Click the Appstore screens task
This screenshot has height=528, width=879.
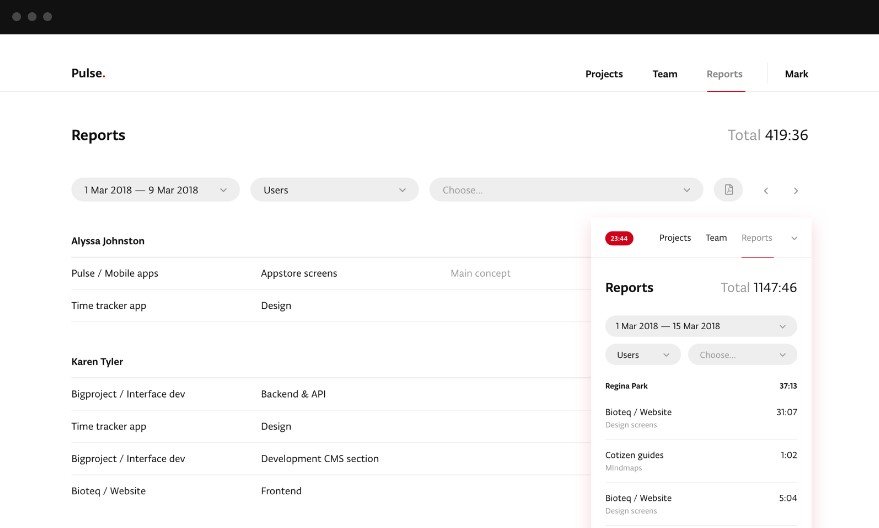(x=299, y=274)
